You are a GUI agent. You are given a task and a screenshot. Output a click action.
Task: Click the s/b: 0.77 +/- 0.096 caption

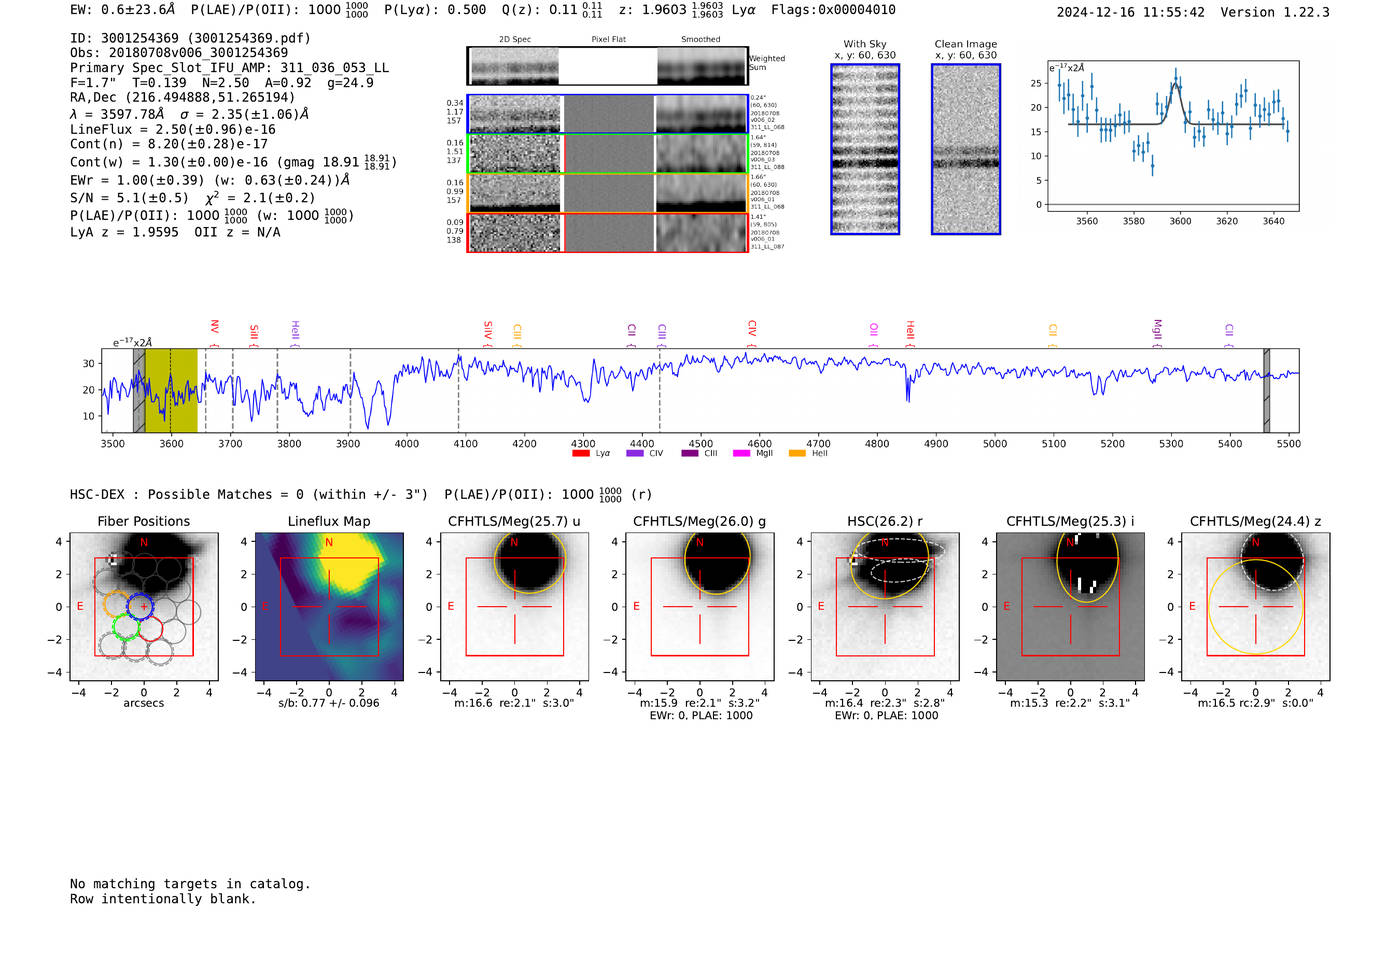tap(329, 703)
